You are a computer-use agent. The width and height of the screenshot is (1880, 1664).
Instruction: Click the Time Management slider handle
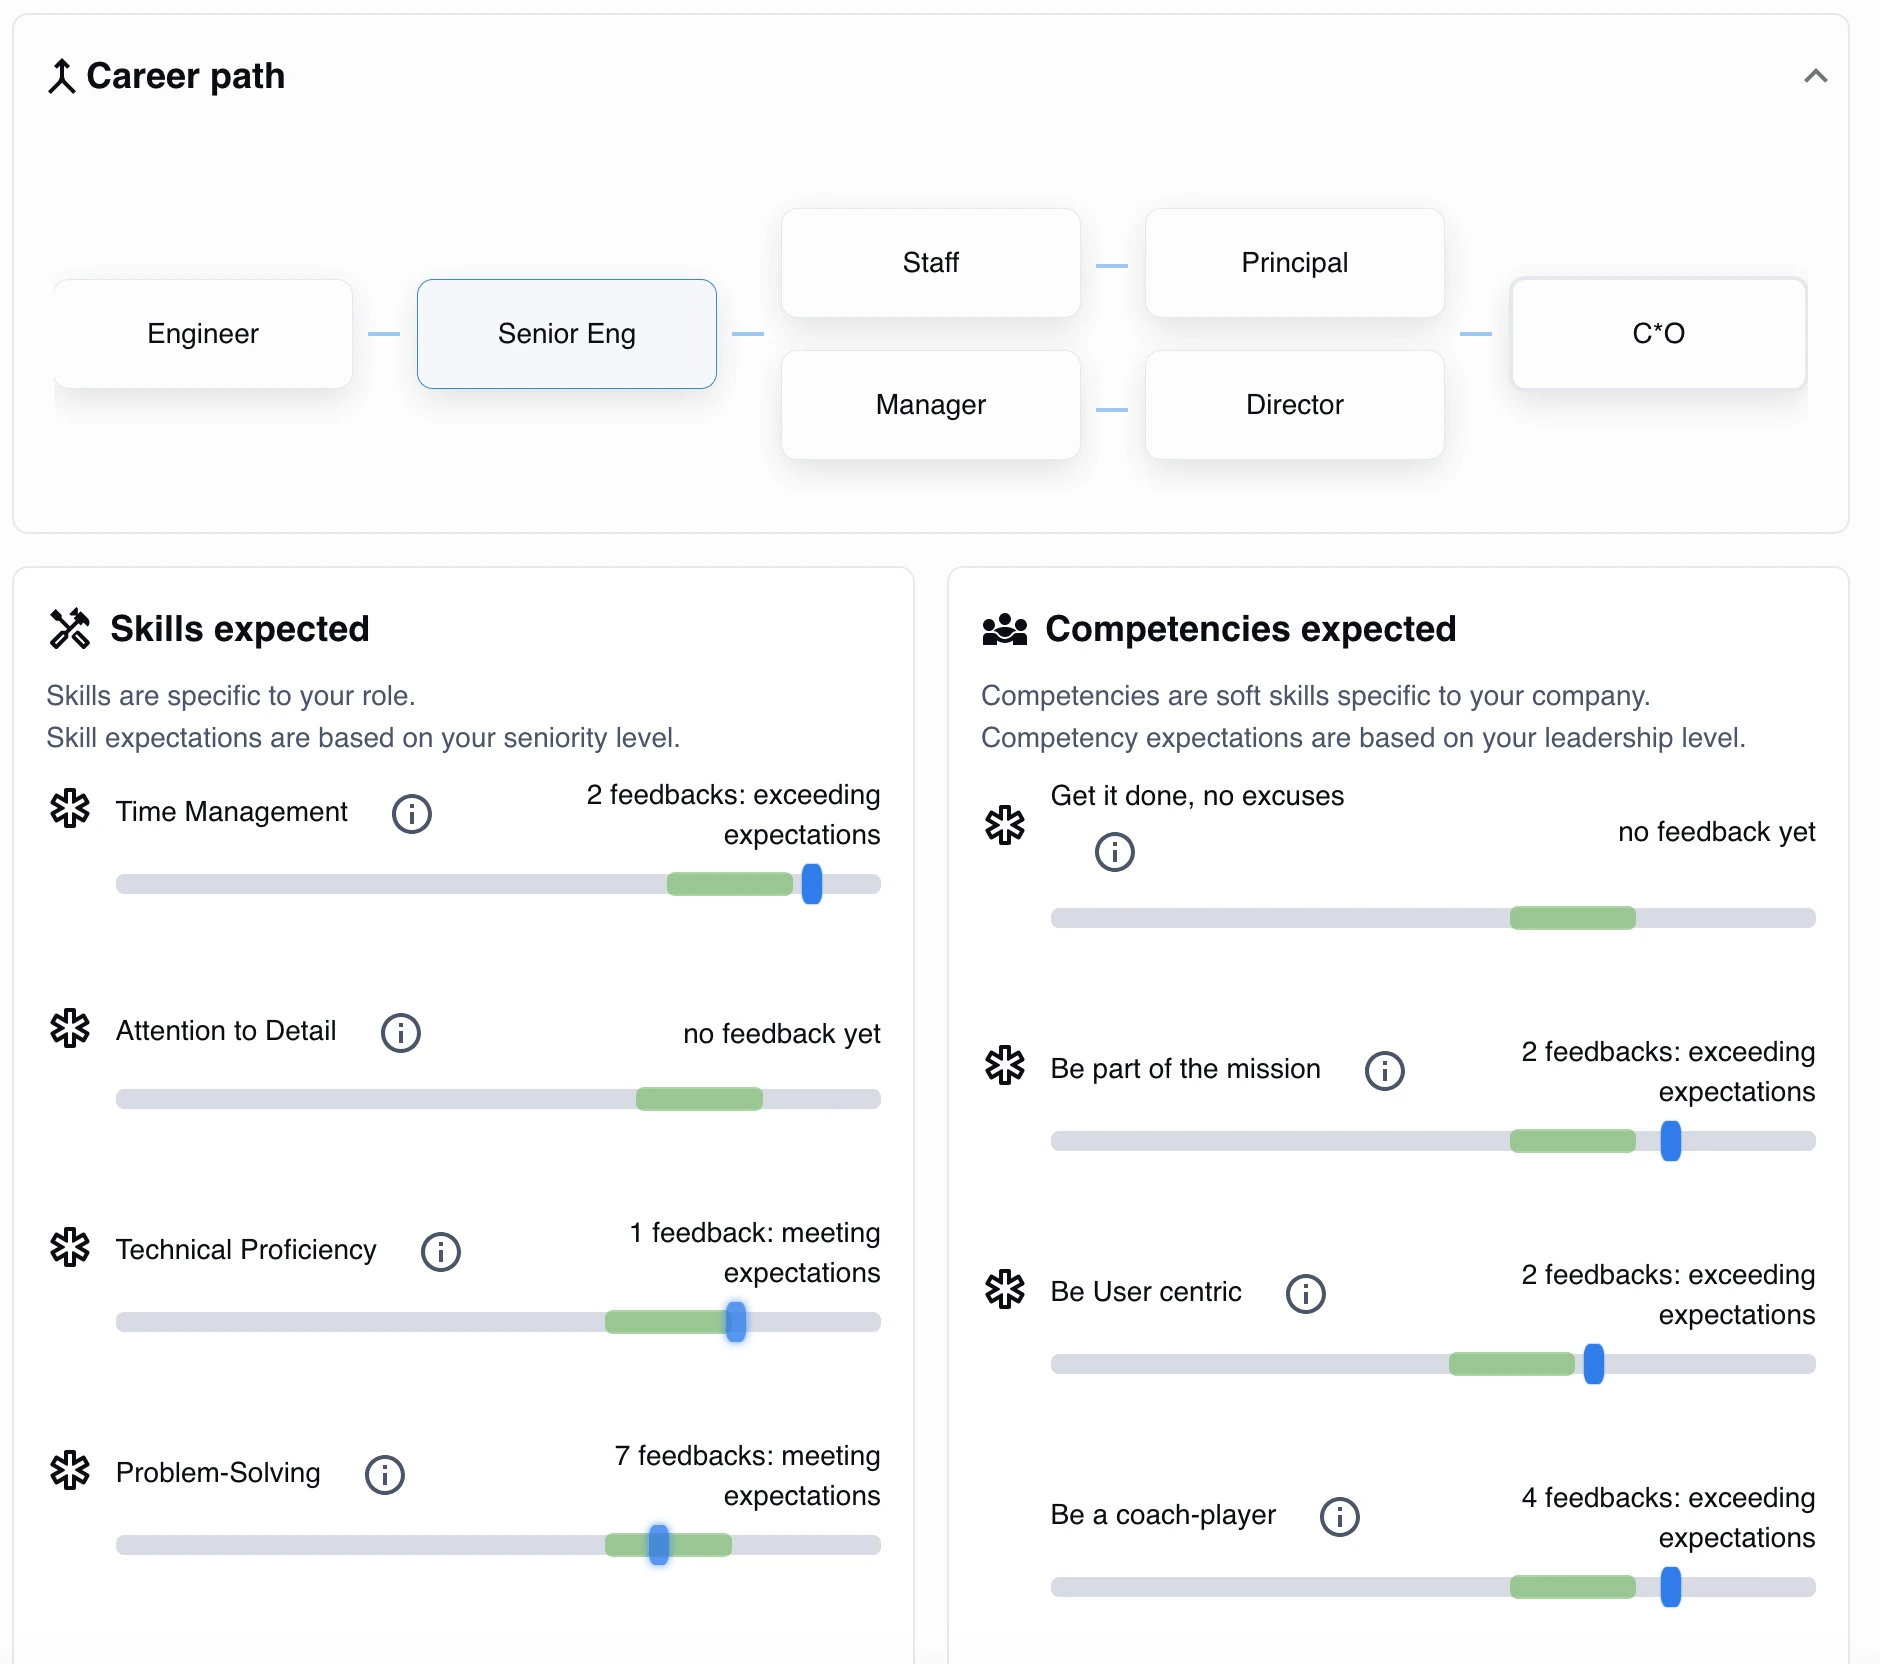coord(812,884)
